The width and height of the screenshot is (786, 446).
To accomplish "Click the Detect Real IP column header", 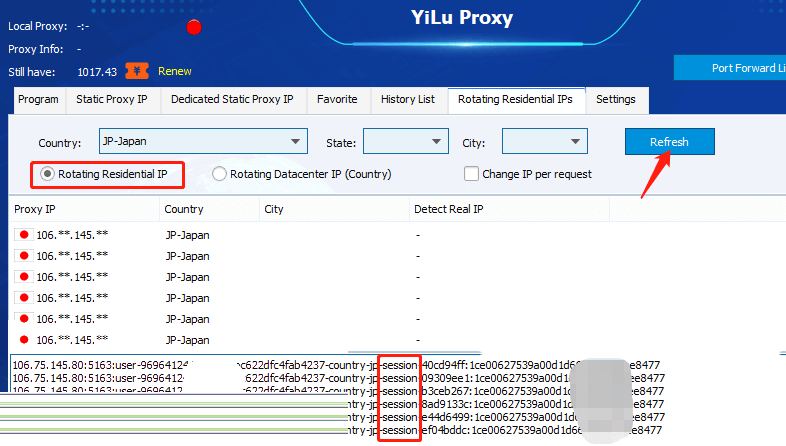I will pos(509,209).
